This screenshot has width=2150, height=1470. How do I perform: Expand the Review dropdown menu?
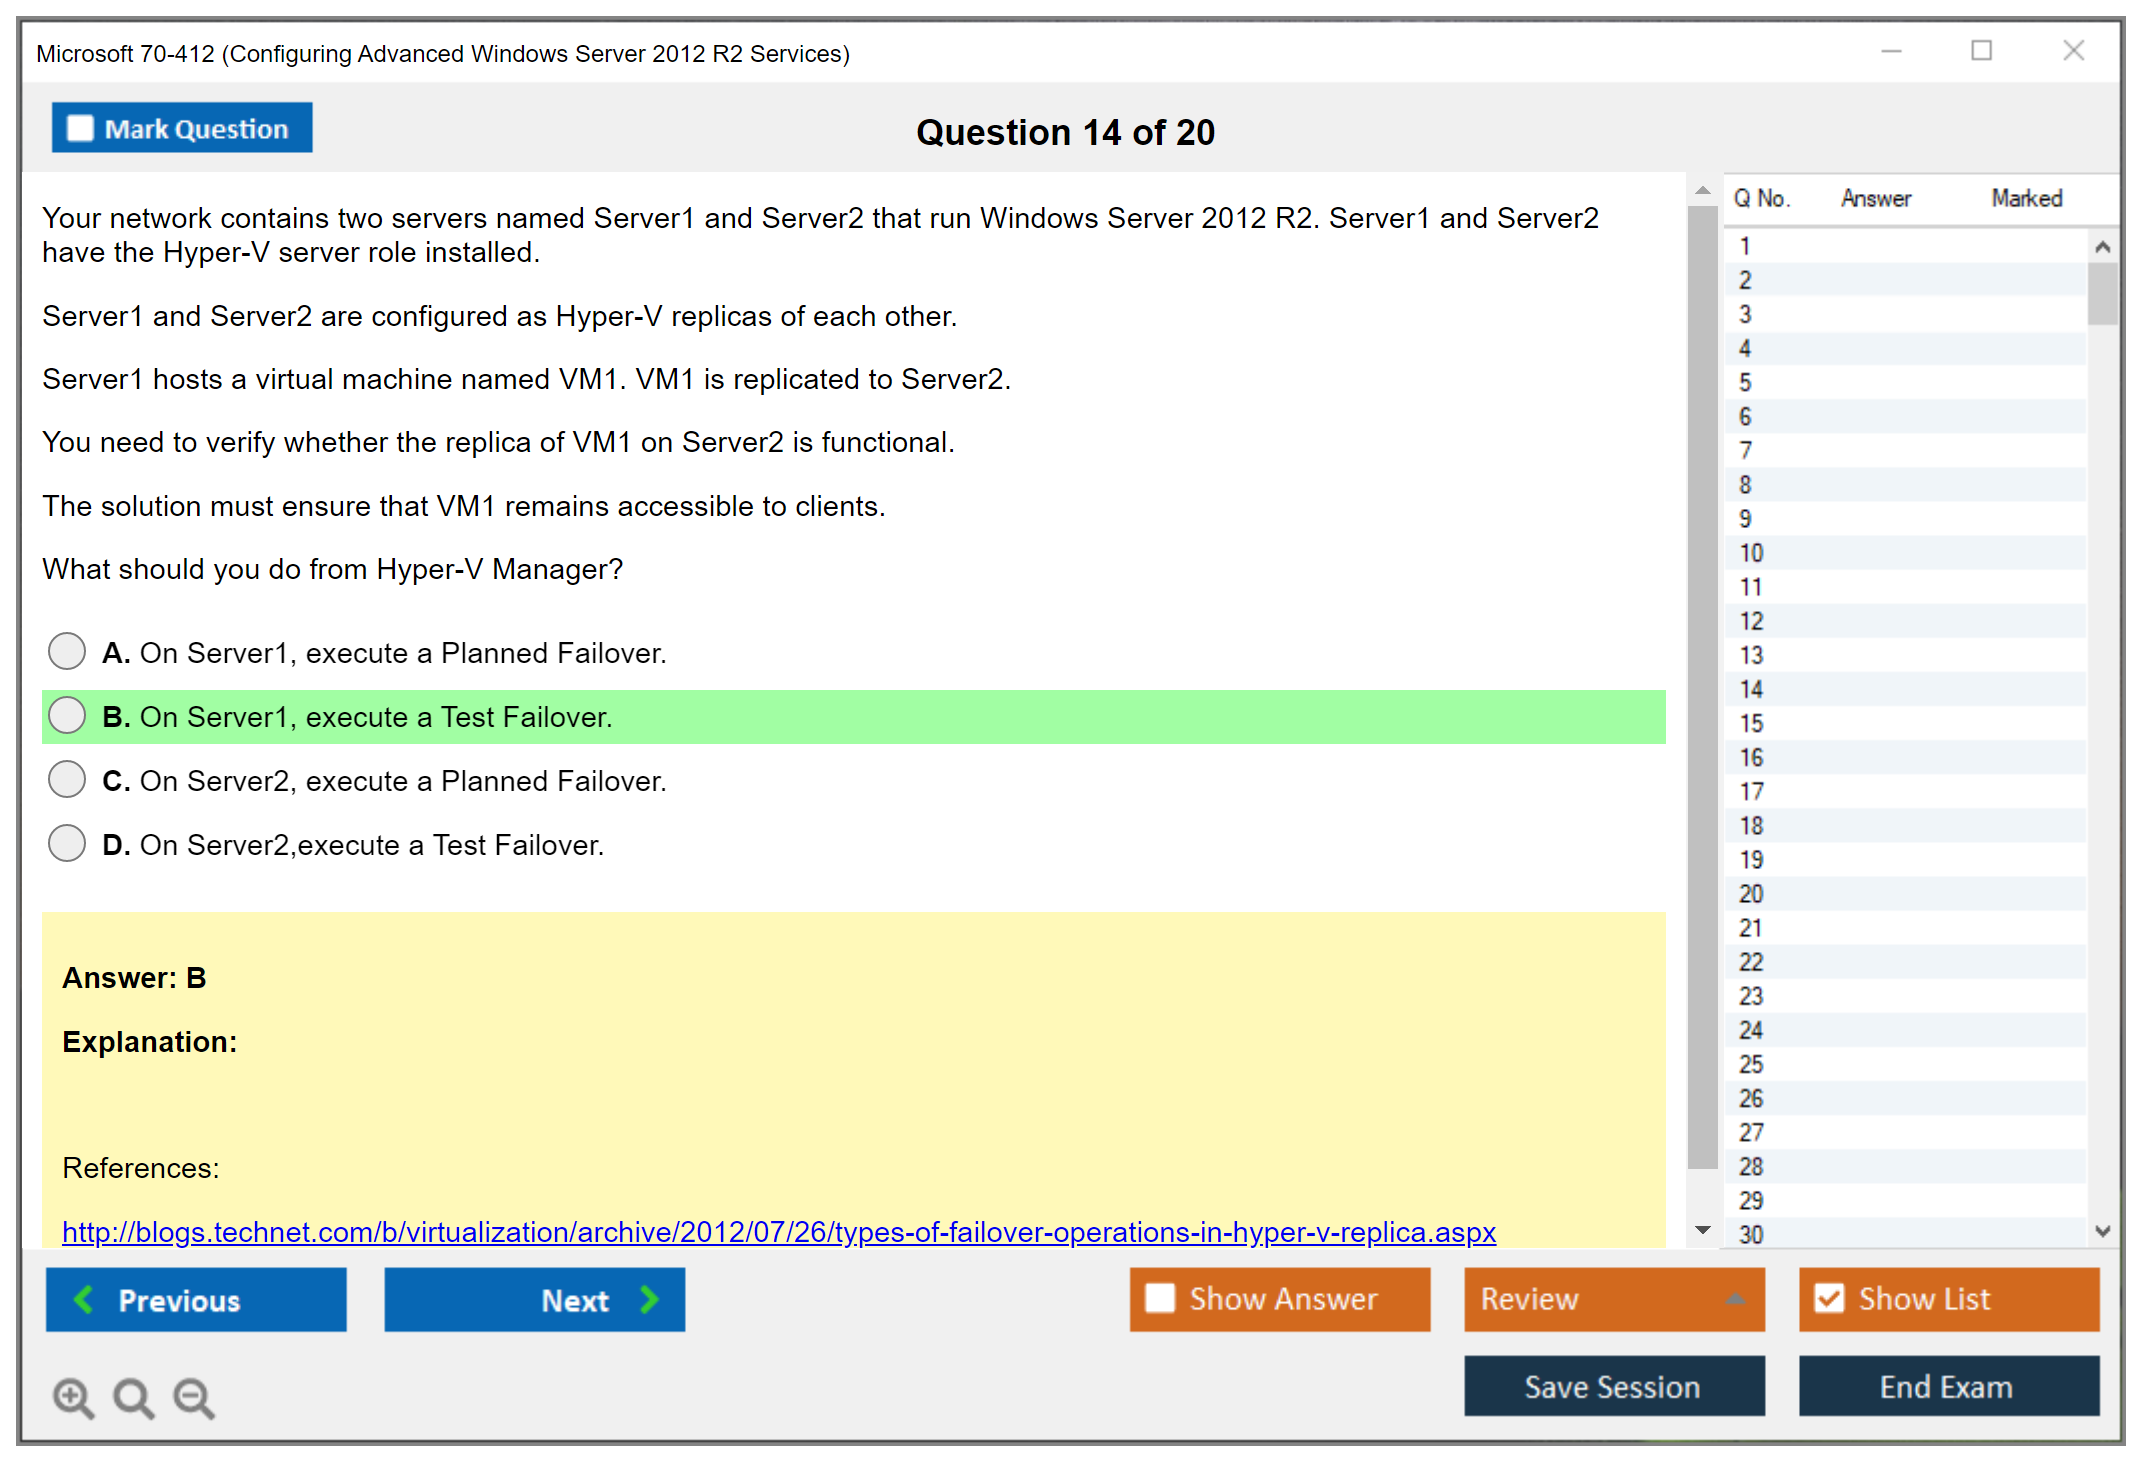click(1735, 1298)
